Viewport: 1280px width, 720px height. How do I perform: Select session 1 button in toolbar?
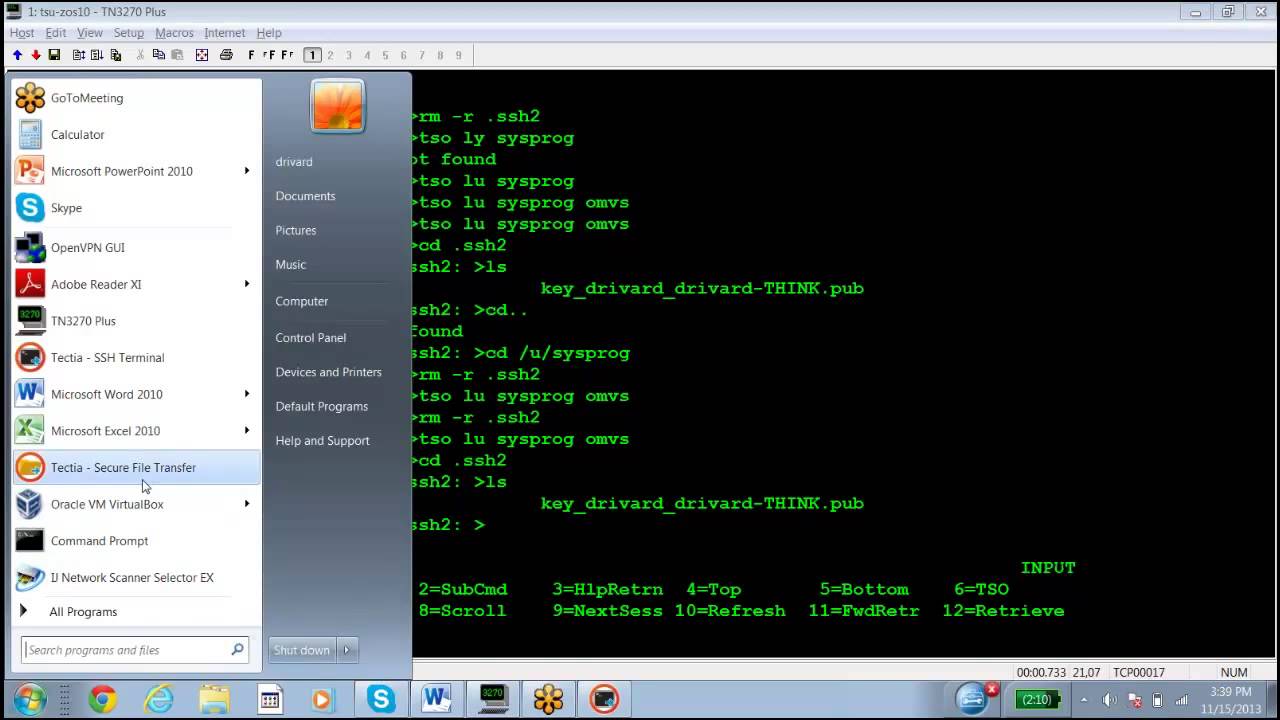point(312,55)
